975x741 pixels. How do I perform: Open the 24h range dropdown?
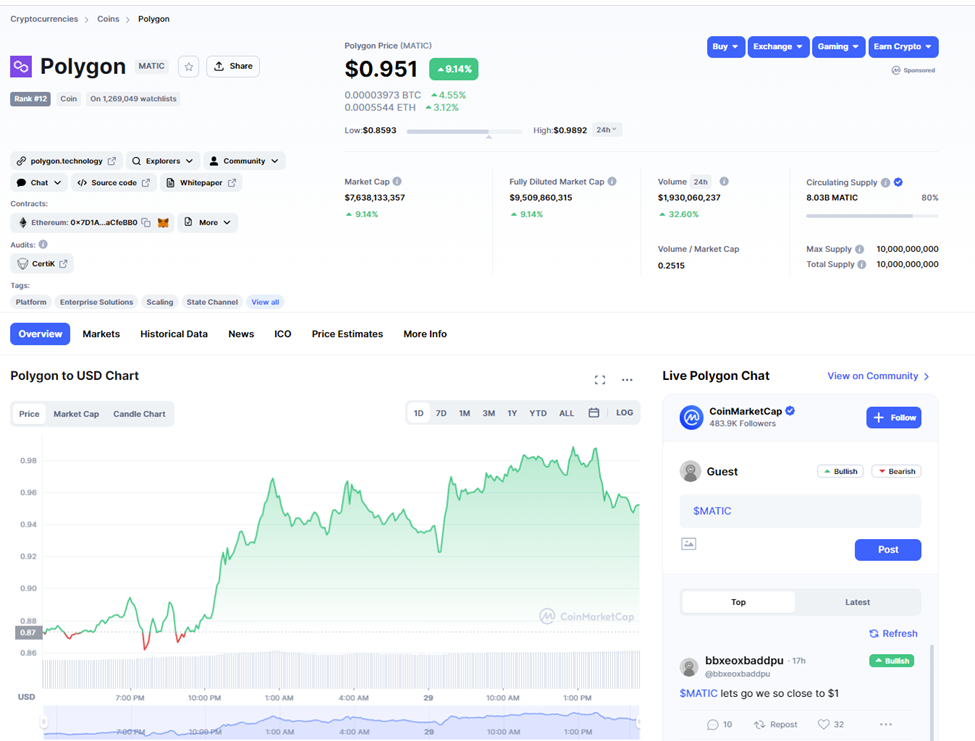606,130
